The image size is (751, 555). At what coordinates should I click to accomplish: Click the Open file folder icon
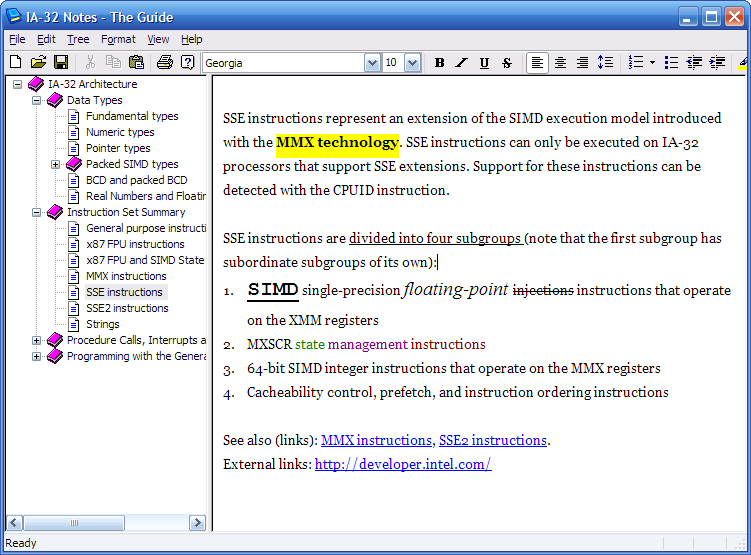point(38,62)
